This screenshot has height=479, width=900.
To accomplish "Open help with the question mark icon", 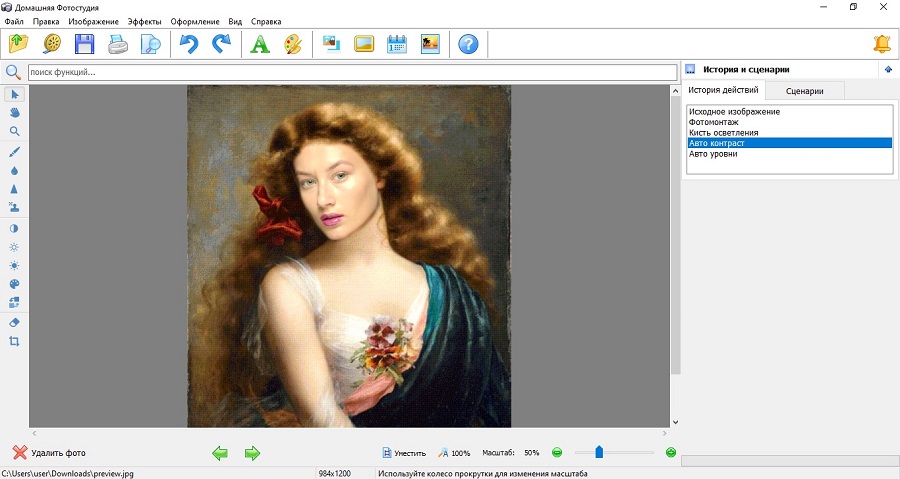I will tap(468, 44).
